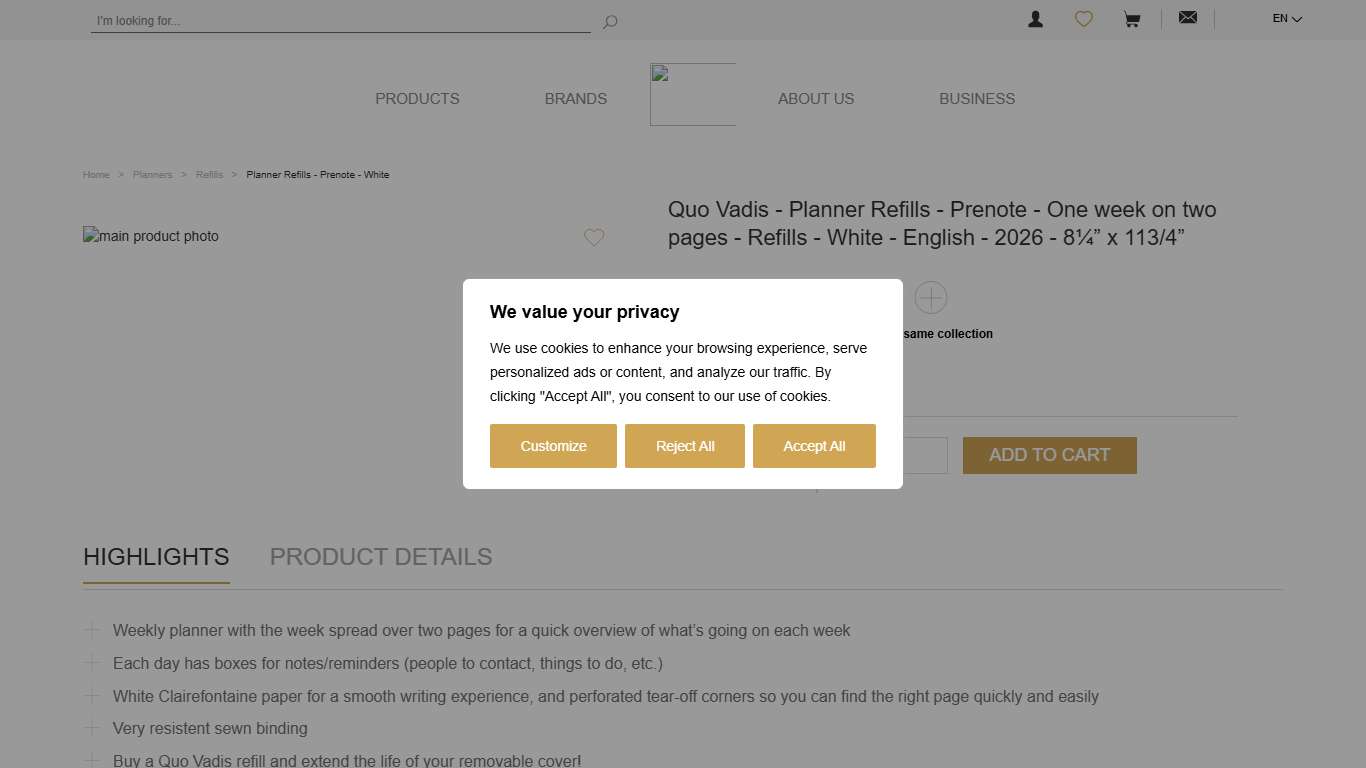The image size is (1366, 768).
Task: Expand the Products menu
Action: [417, 98]
